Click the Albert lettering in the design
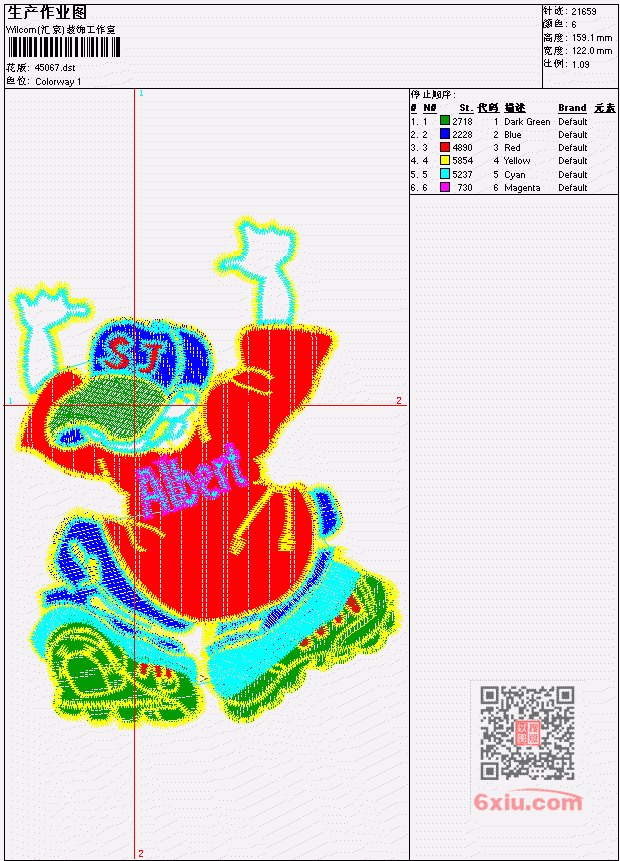This screenshot has height=861, width=620. pos(191,479)
